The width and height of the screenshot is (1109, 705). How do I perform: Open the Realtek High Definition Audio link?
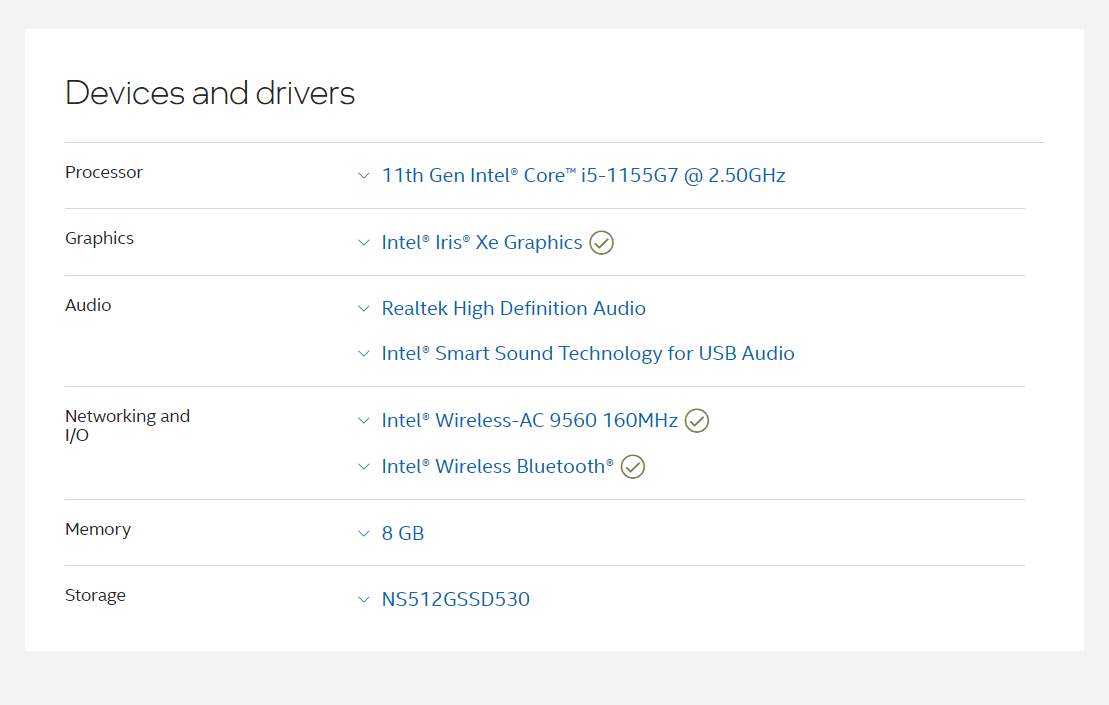click(x=513, y=309)
